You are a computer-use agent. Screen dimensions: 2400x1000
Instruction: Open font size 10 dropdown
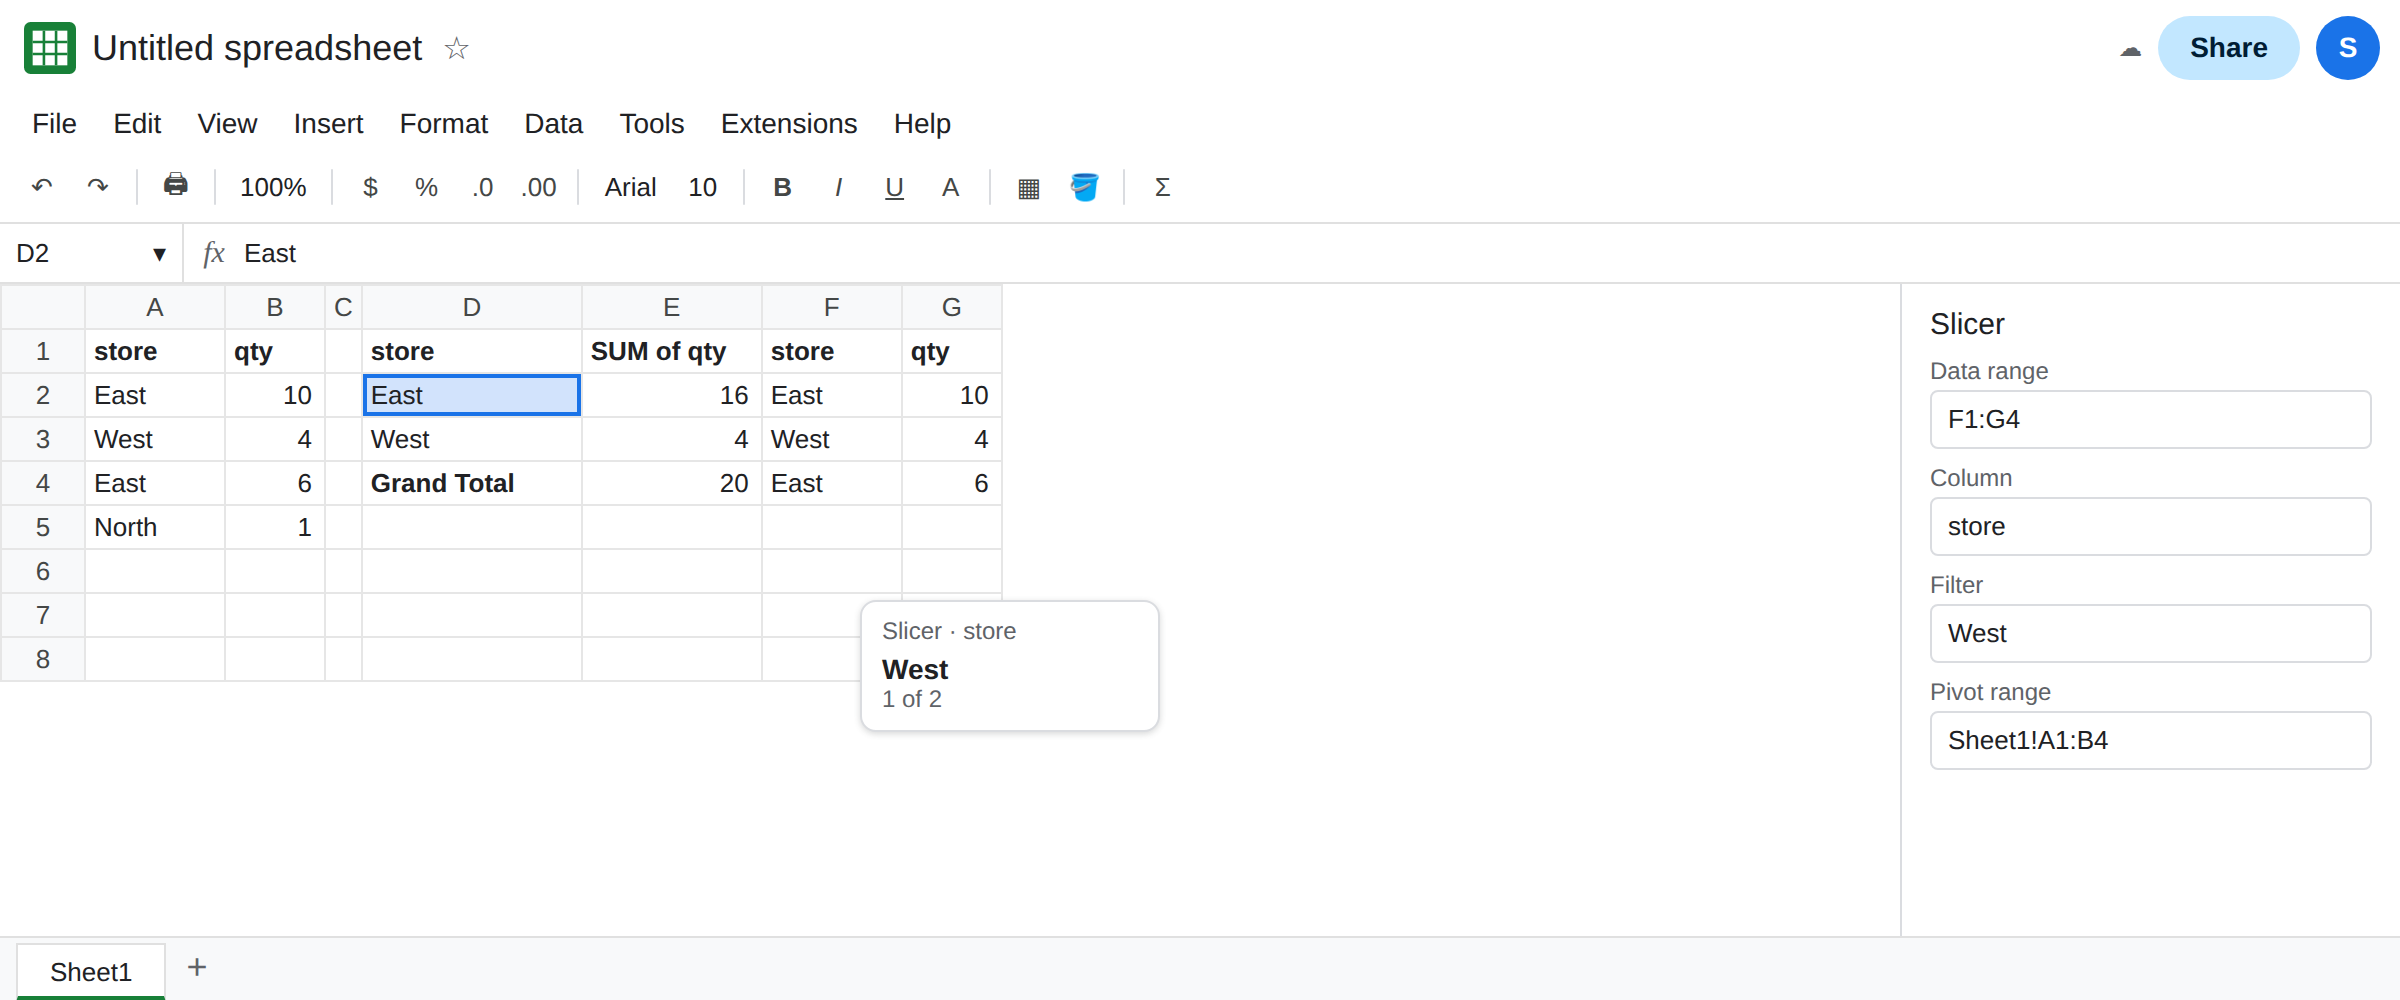coord(702,187)
